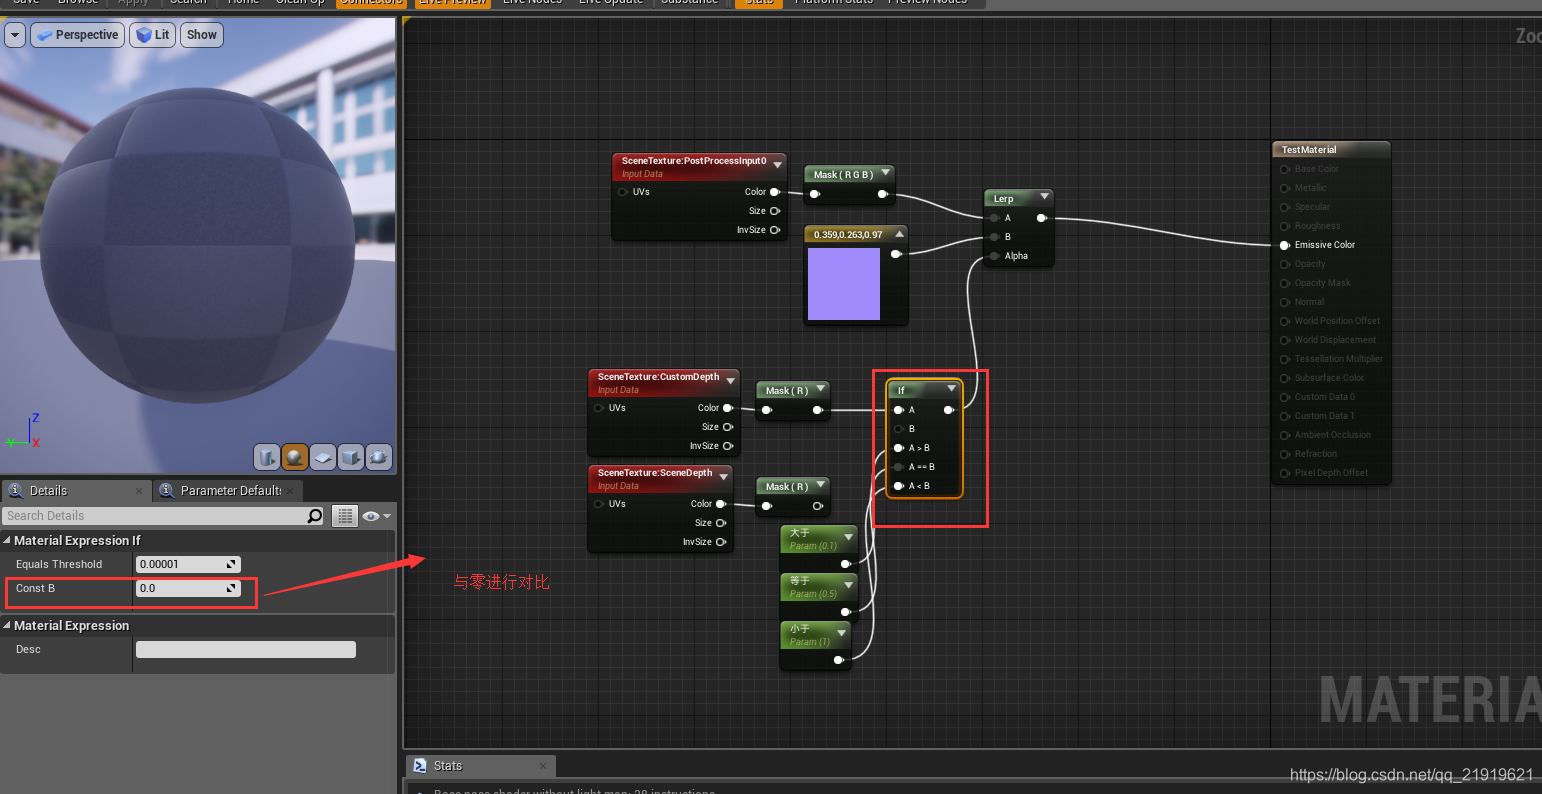This screenshot has width=1542, height=794.
Task: Select the teapot custom mesh preview icon
Action: pos(378,457)
